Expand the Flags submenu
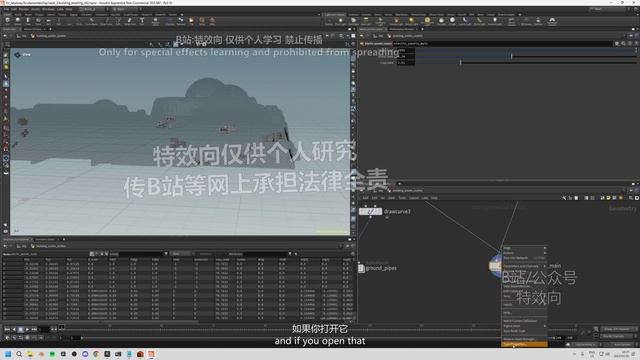This screenshot has width=640, height=360. point(524,248)
